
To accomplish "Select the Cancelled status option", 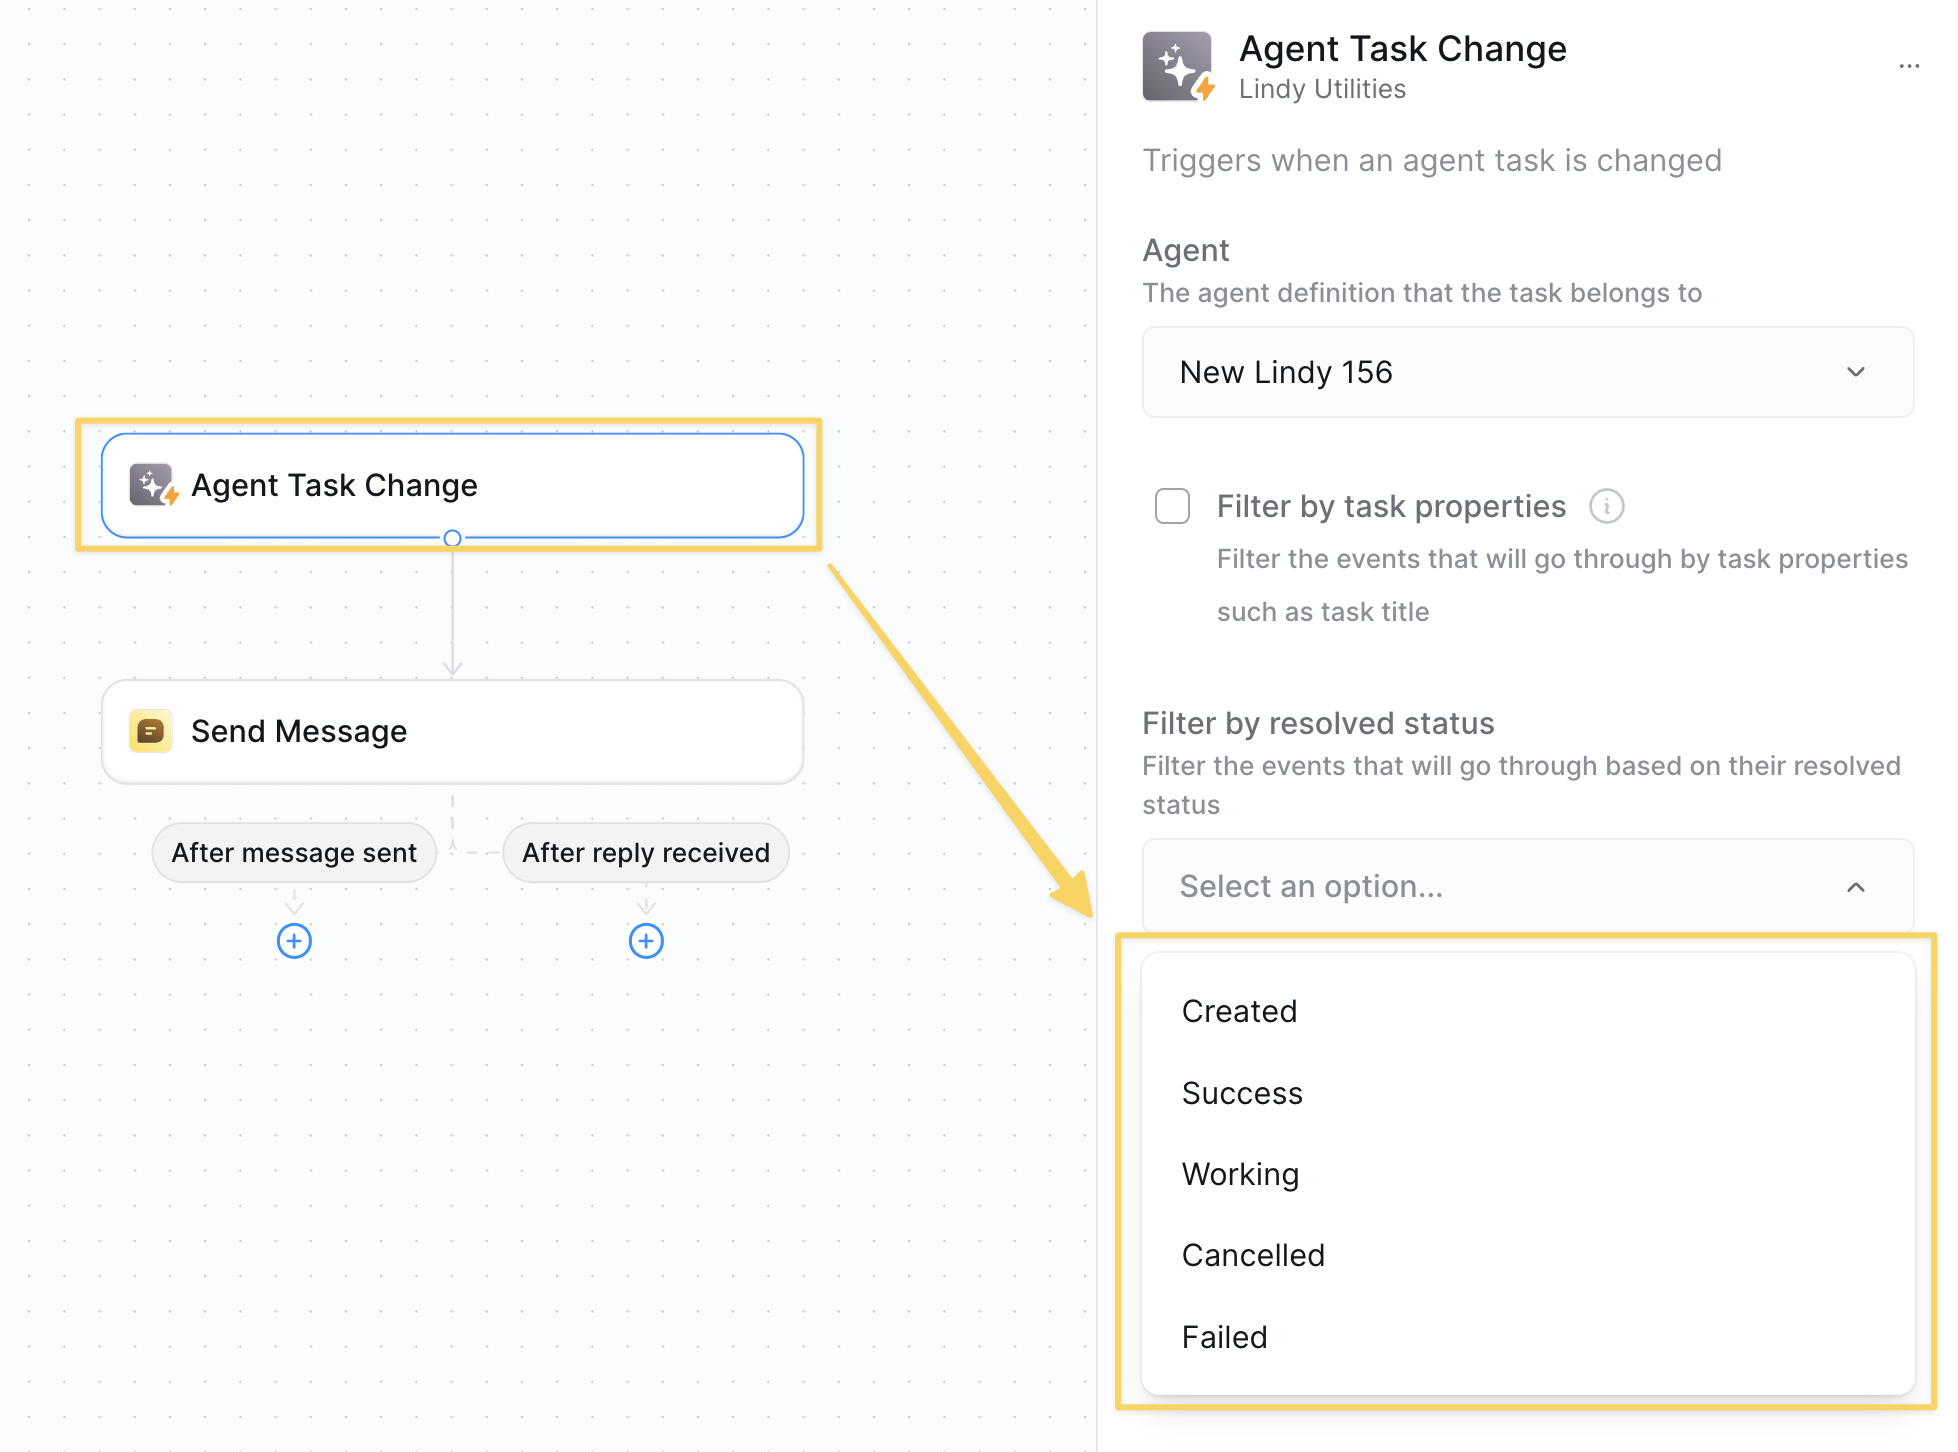I will point(1253,1255).
